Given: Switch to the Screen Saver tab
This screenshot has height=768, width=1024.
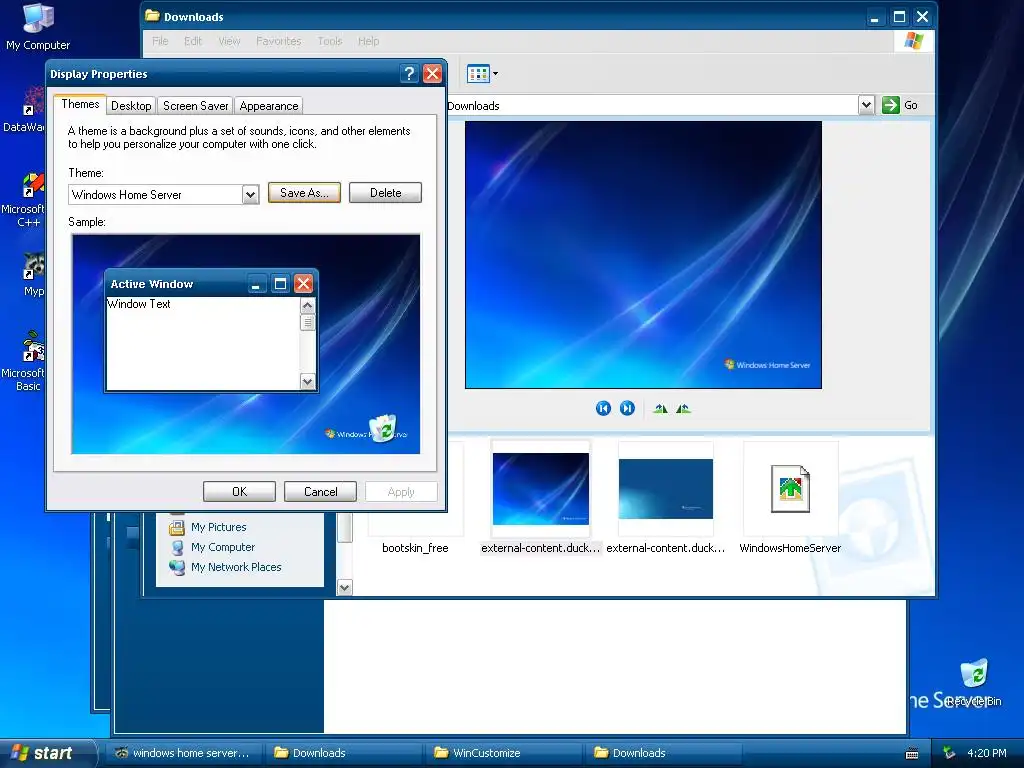Looking at the screenshot, I should (x=195, y=106).
